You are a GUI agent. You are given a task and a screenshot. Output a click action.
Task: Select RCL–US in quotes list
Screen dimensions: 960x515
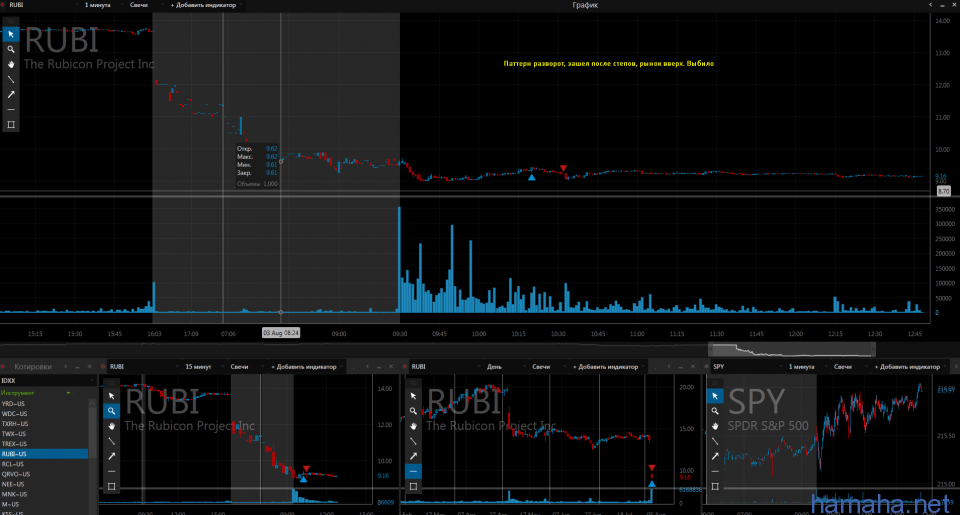44,464
